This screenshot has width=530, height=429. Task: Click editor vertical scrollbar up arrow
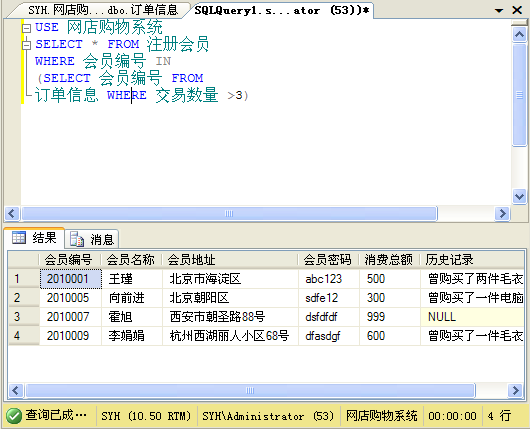(519, 34)
